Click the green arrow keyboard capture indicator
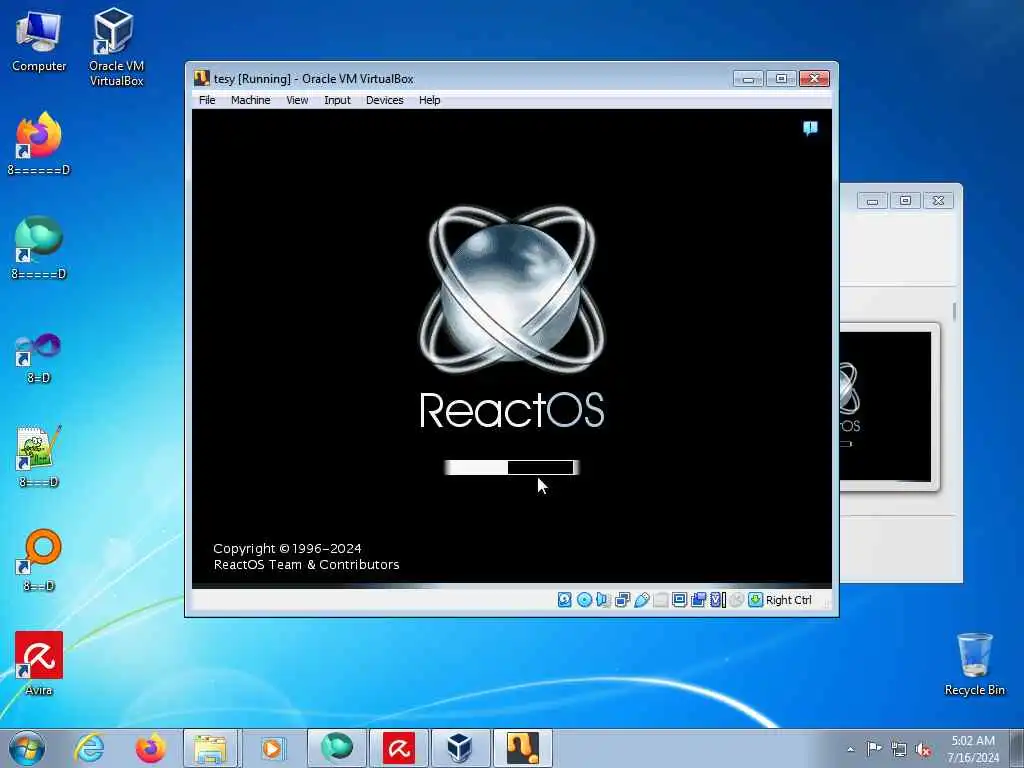Image resolution: width=1024 pixels, height=768 pixels. 756,600
